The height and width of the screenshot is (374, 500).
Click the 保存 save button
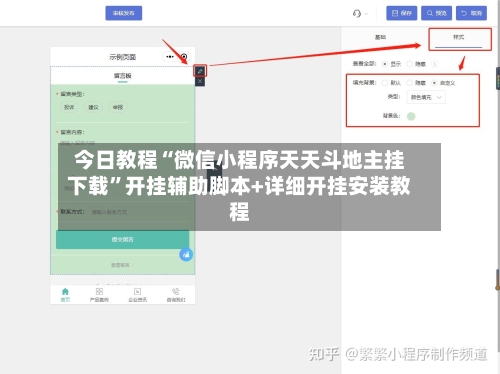402,13
